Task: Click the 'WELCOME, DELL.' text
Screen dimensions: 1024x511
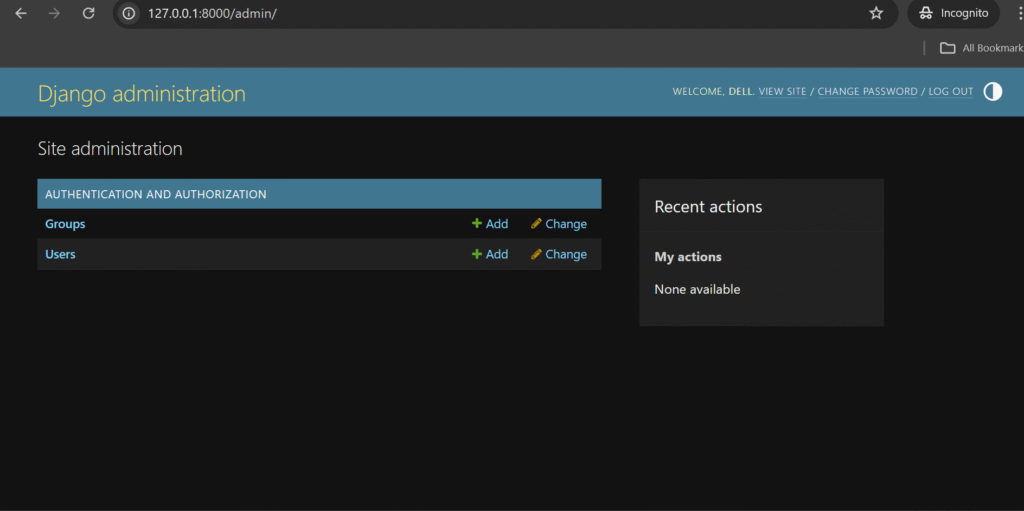Action: (714, 91)
